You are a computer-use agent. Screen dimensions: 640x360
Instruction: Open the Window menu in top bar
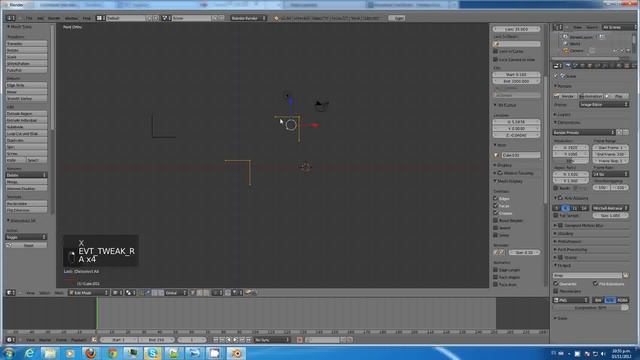click(71, 18)
